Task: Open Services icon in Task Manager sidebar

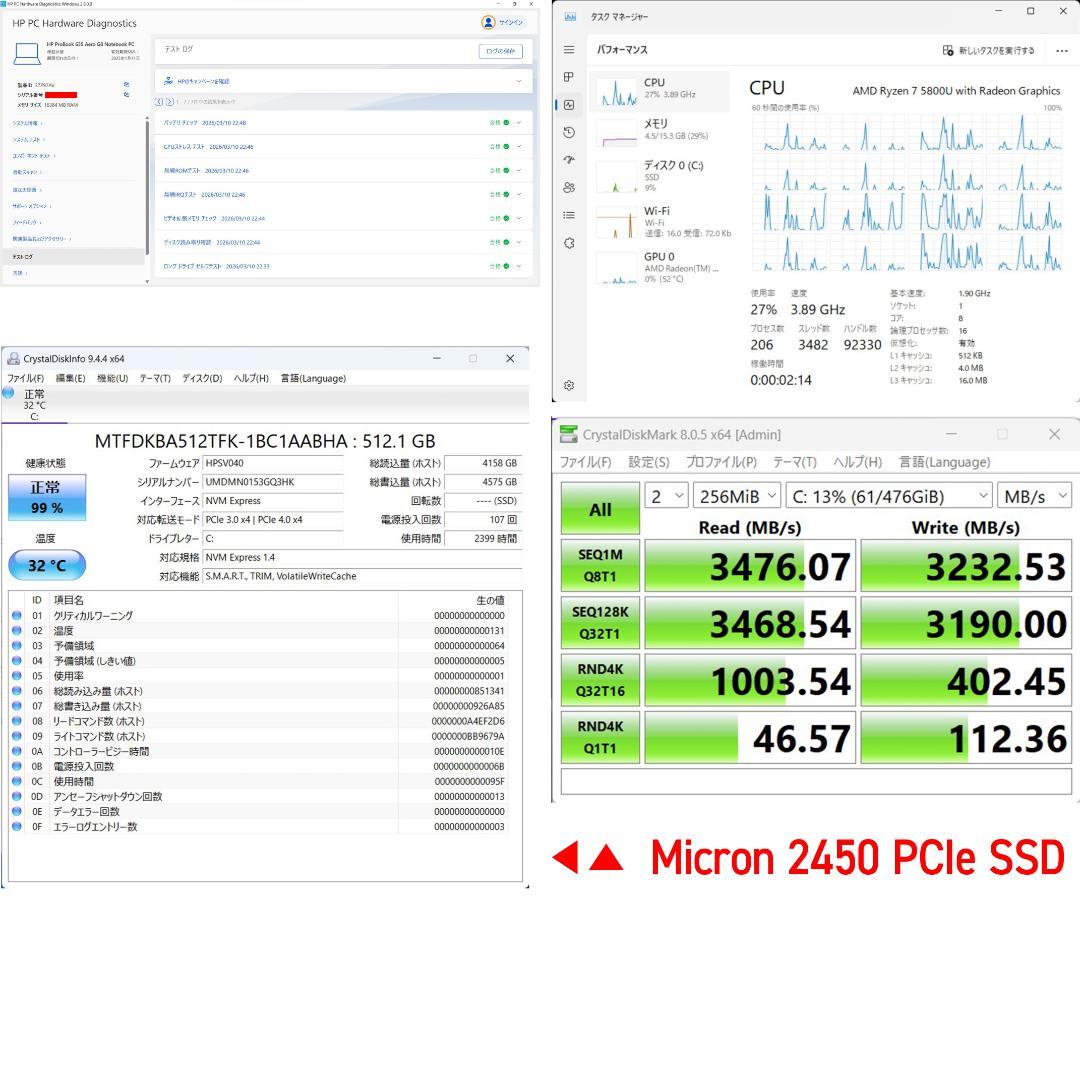Action: click(569, 243)
